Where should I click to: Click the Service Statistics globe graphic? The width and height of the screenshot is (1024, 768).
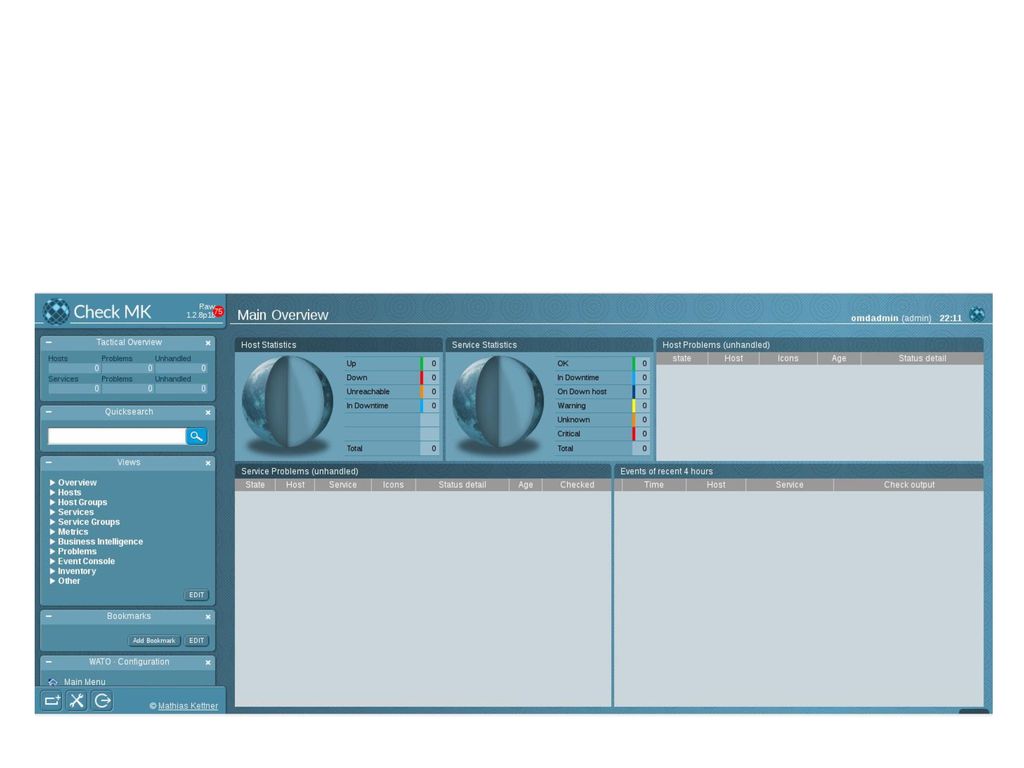coord(498,402)
